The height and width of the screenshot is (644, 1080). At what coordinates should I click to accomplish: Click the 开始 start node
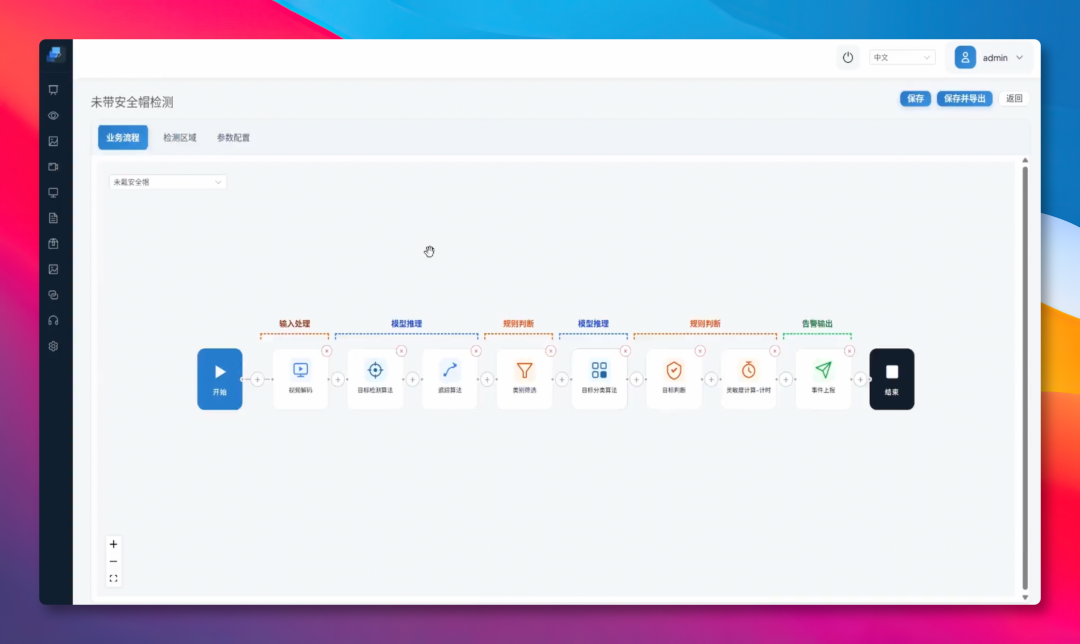pos(220,379)
